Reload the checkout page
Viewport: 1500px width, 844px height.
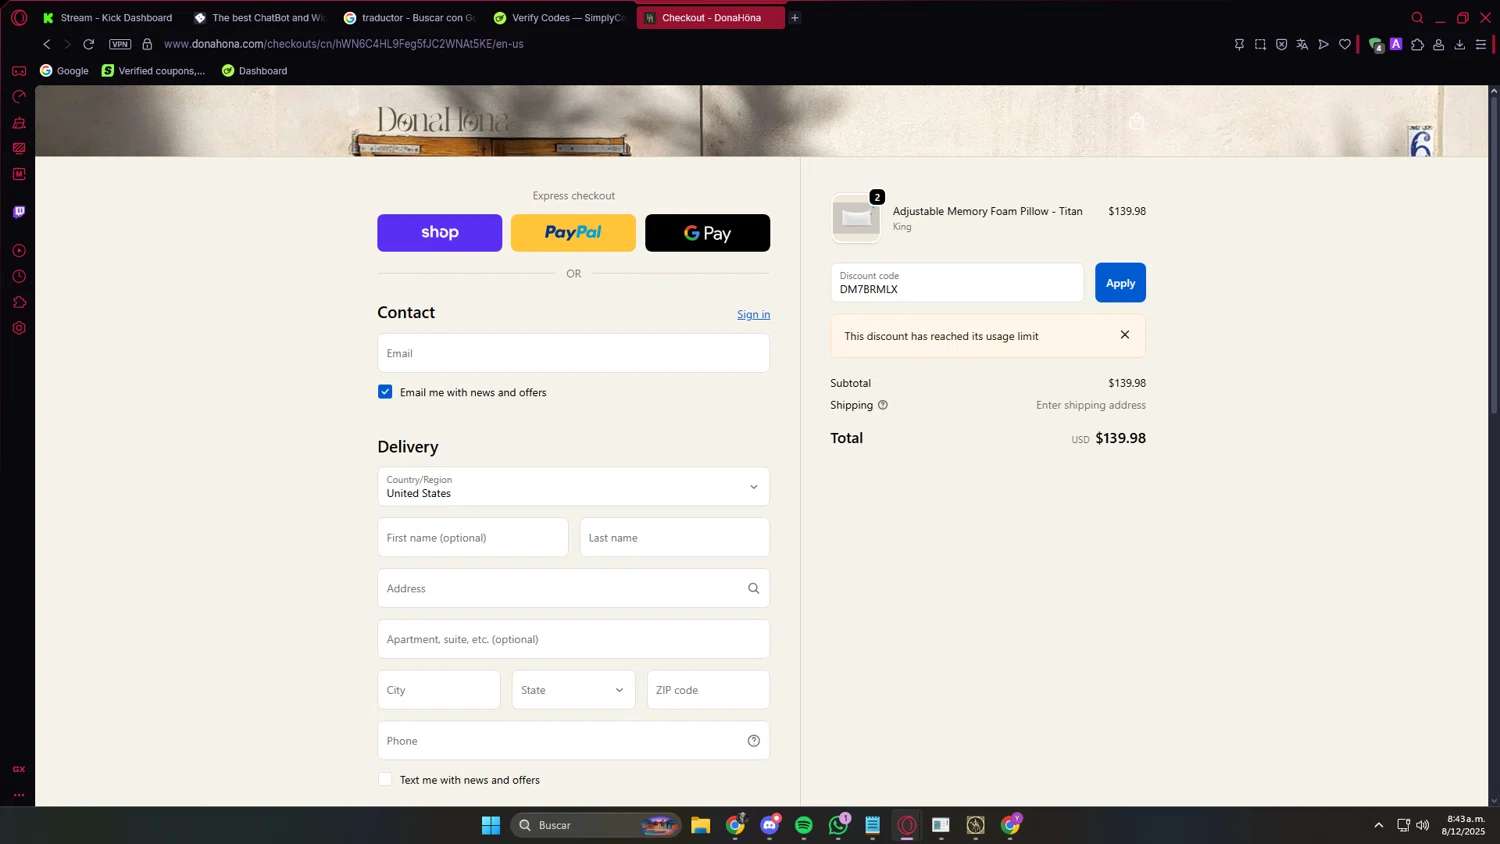(89, 44)
